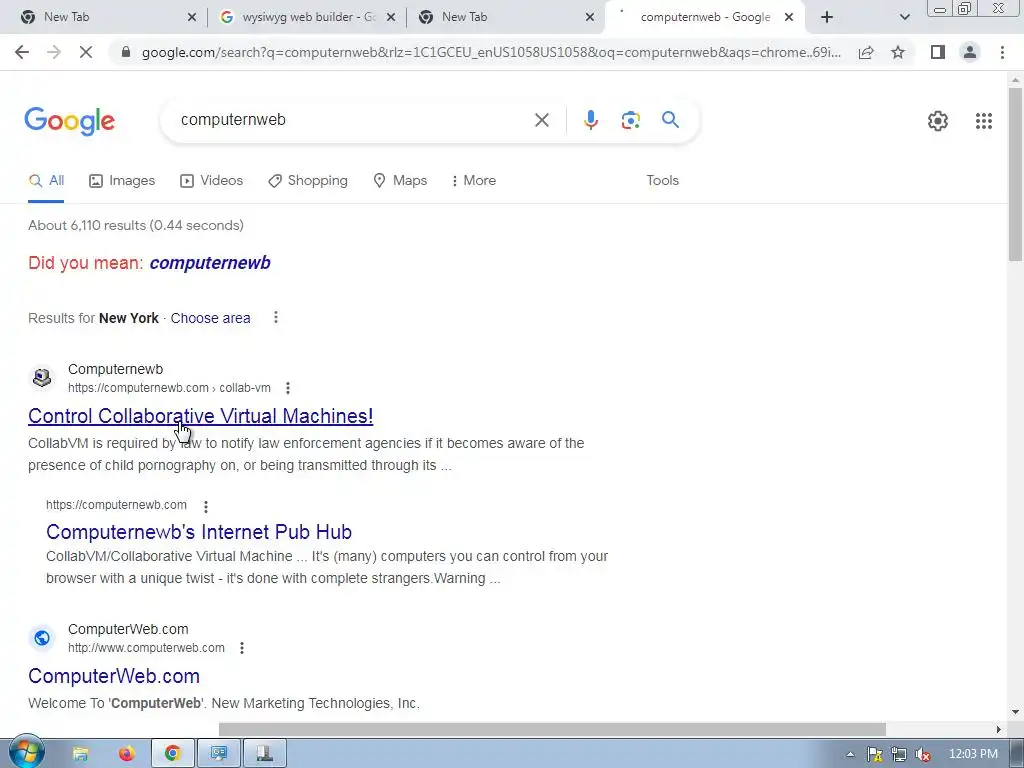The width and height of the screenshot is (1024, 768).
Task: Open Google apps grid
Action: coord(984,121)
